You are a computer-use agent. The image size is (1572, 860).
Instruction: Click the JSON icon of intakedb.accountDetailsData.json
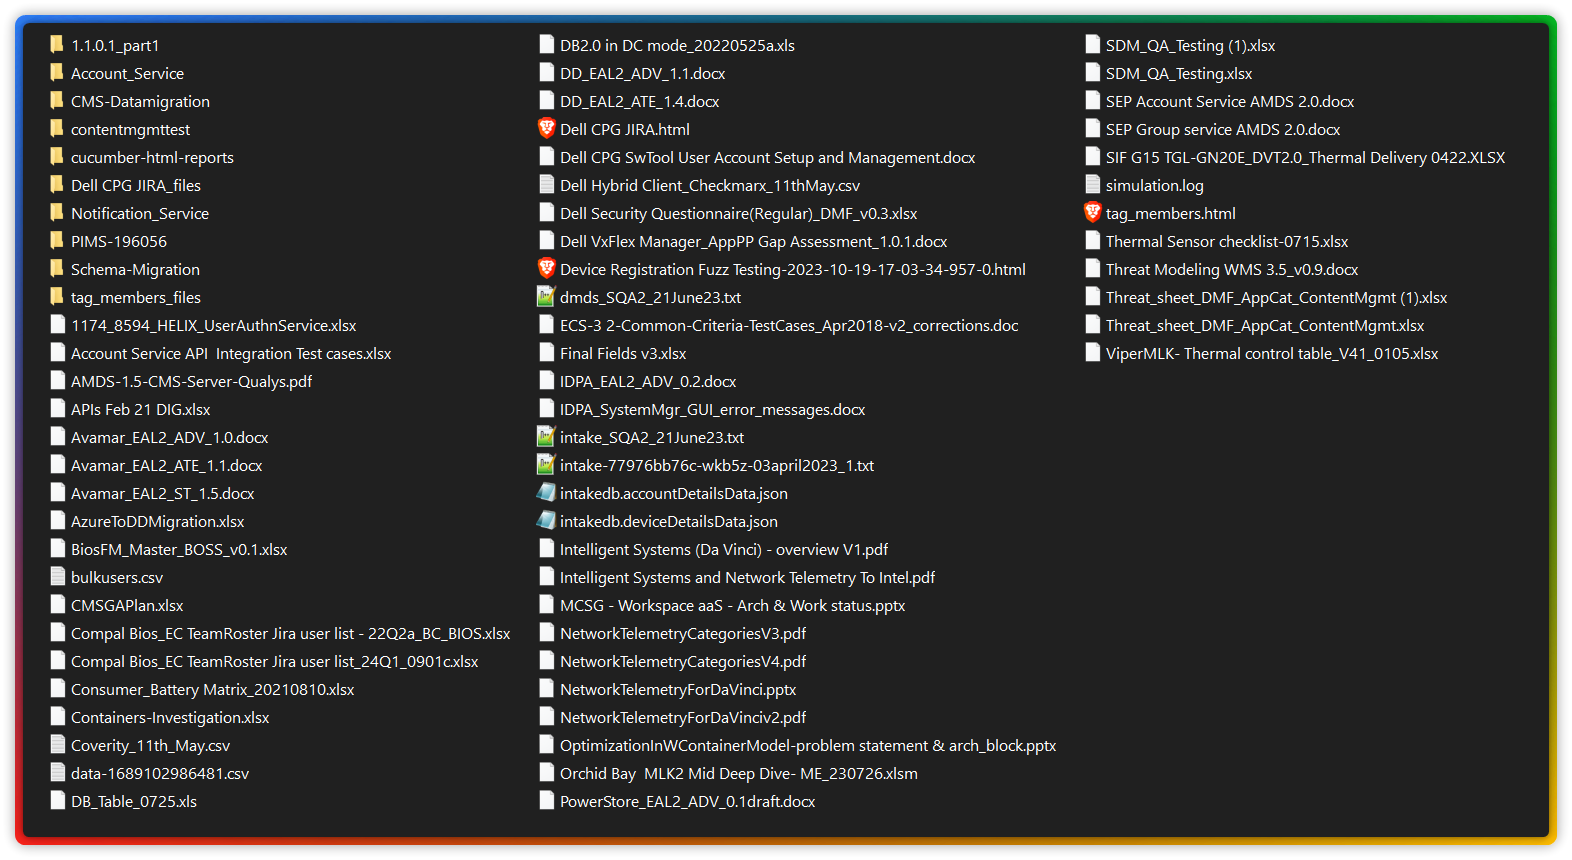(x=546, y=492)
